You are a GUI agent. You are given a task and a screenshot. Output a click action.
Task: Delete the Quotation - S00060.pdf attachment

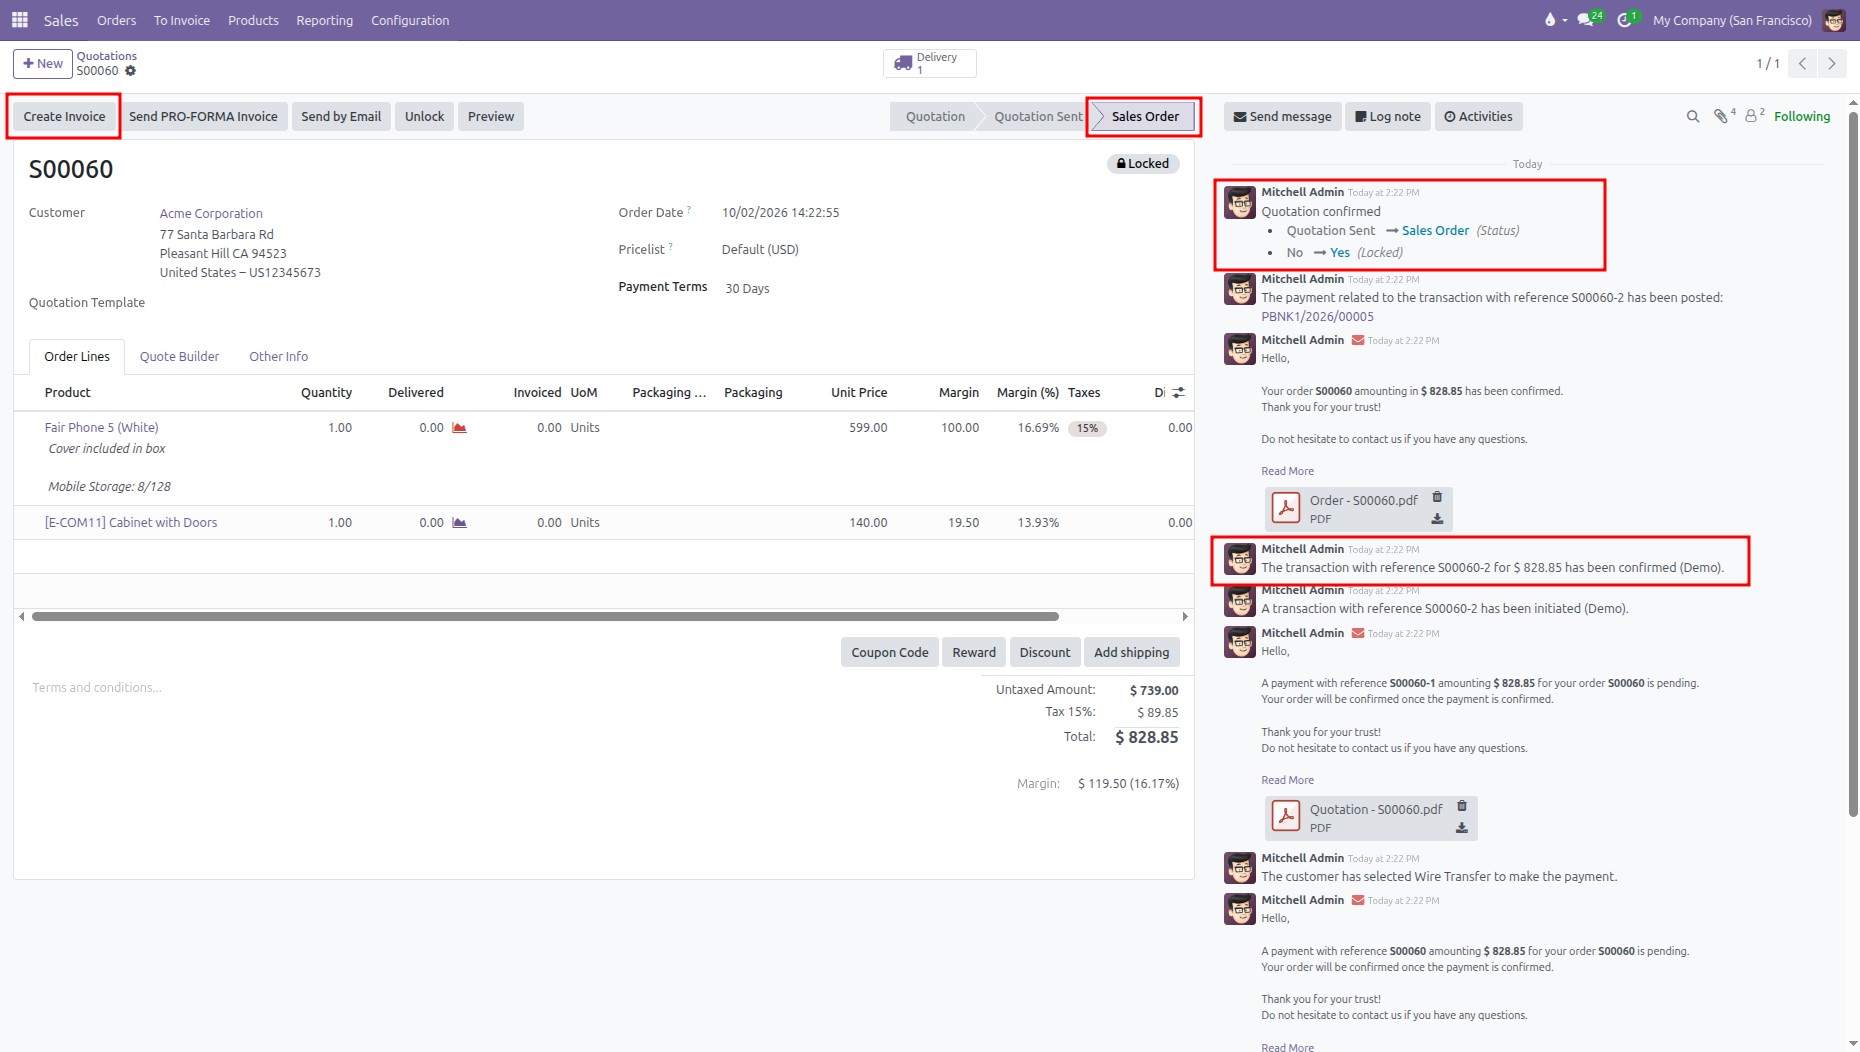coord(1462,806)
